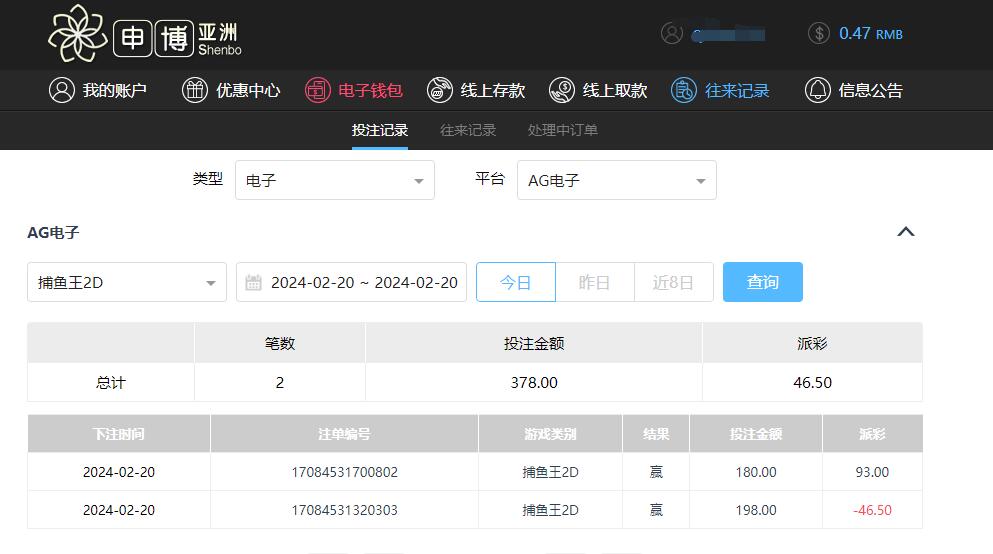Click the Shenbo flower logo
The width and height of the screenshot is (993, 554).
click(77, 34)
